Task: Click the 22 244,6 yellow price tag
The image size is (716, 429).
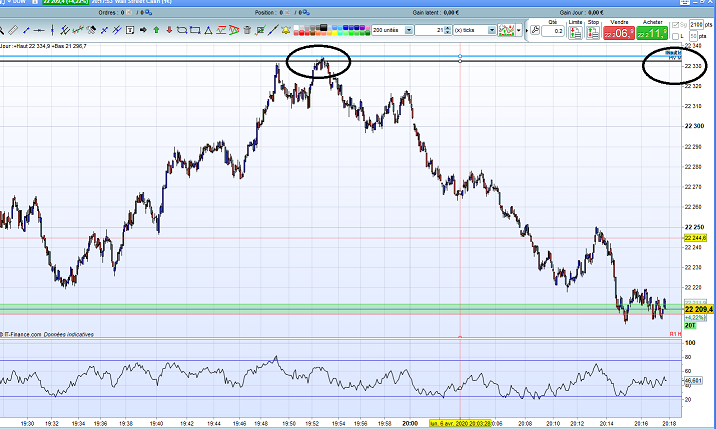Action: tap(695, 238)
